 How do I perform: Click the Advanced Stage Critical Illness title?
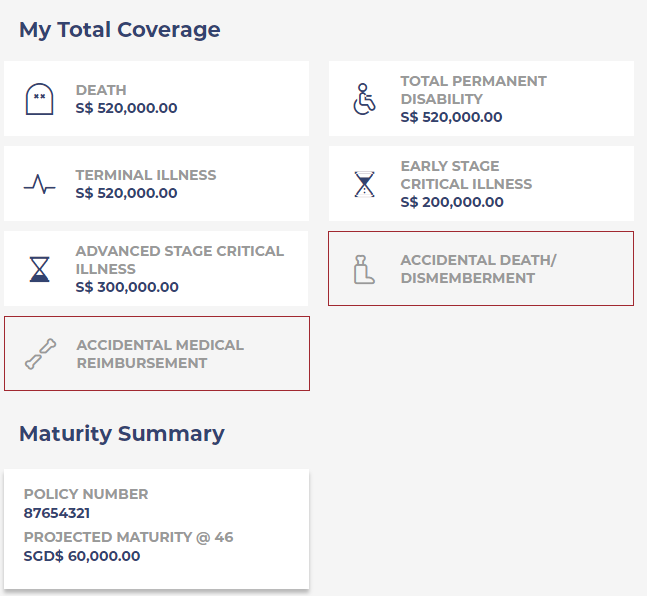coord(180,260)
